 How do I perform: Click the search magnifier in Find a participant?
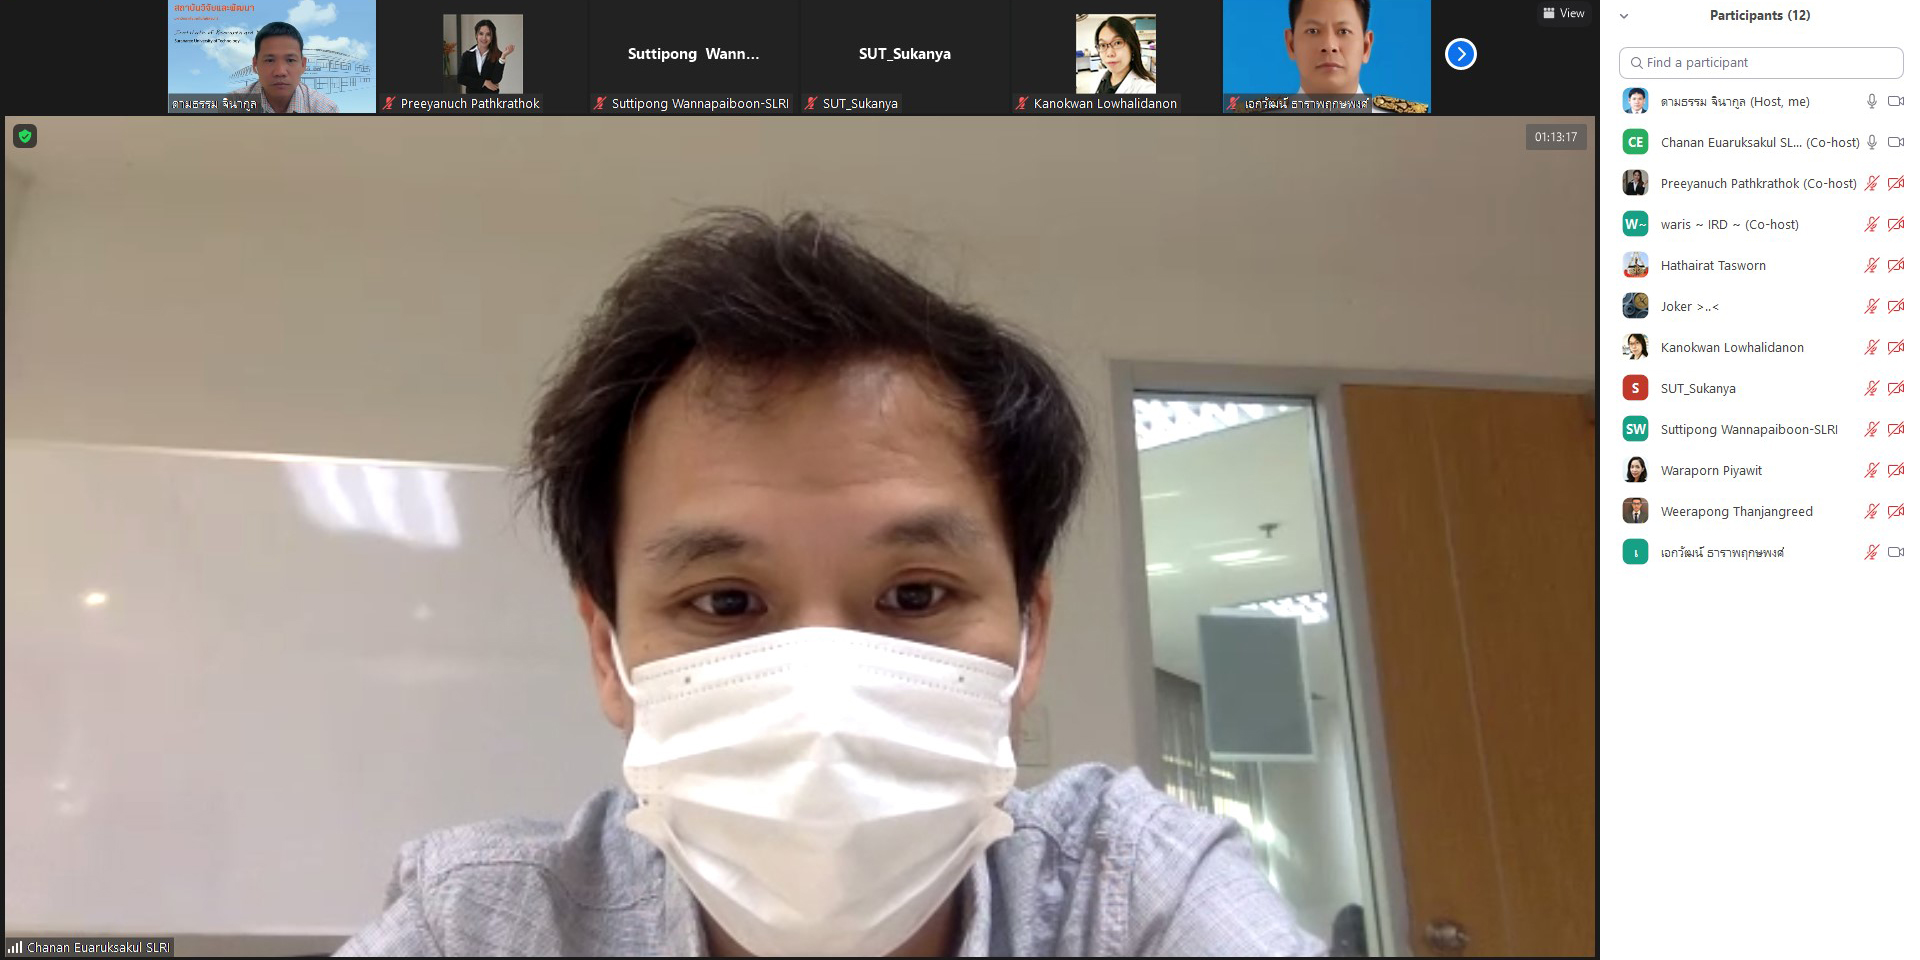coord(1636,63)
